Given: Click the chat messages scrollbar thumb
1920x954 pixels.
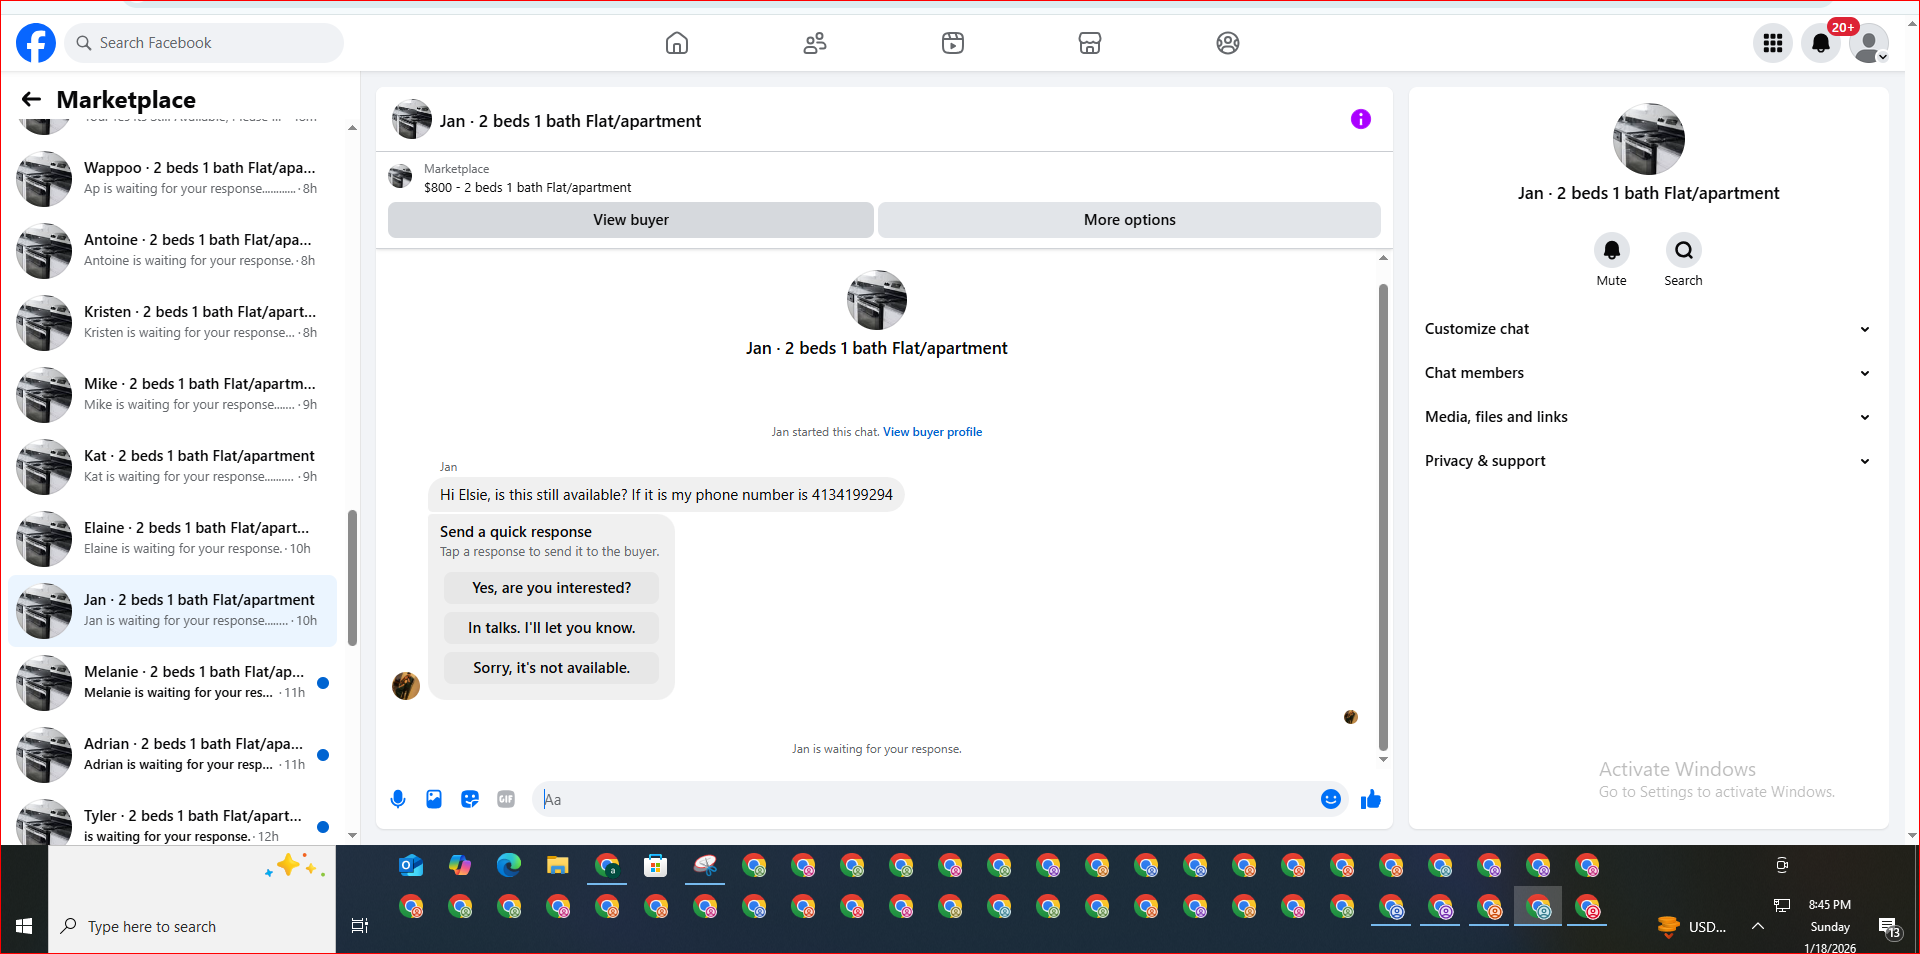Looking at the screenshot, I should click(1383, 517).
